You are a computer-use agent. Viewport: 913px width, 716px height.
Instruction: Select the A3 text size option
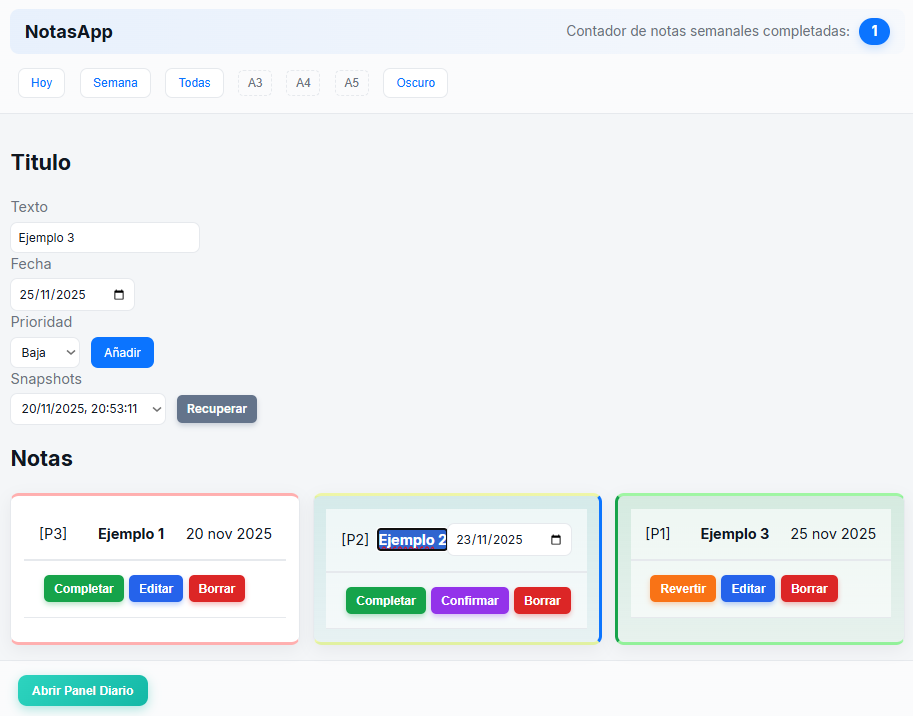[x=253, y=82]
